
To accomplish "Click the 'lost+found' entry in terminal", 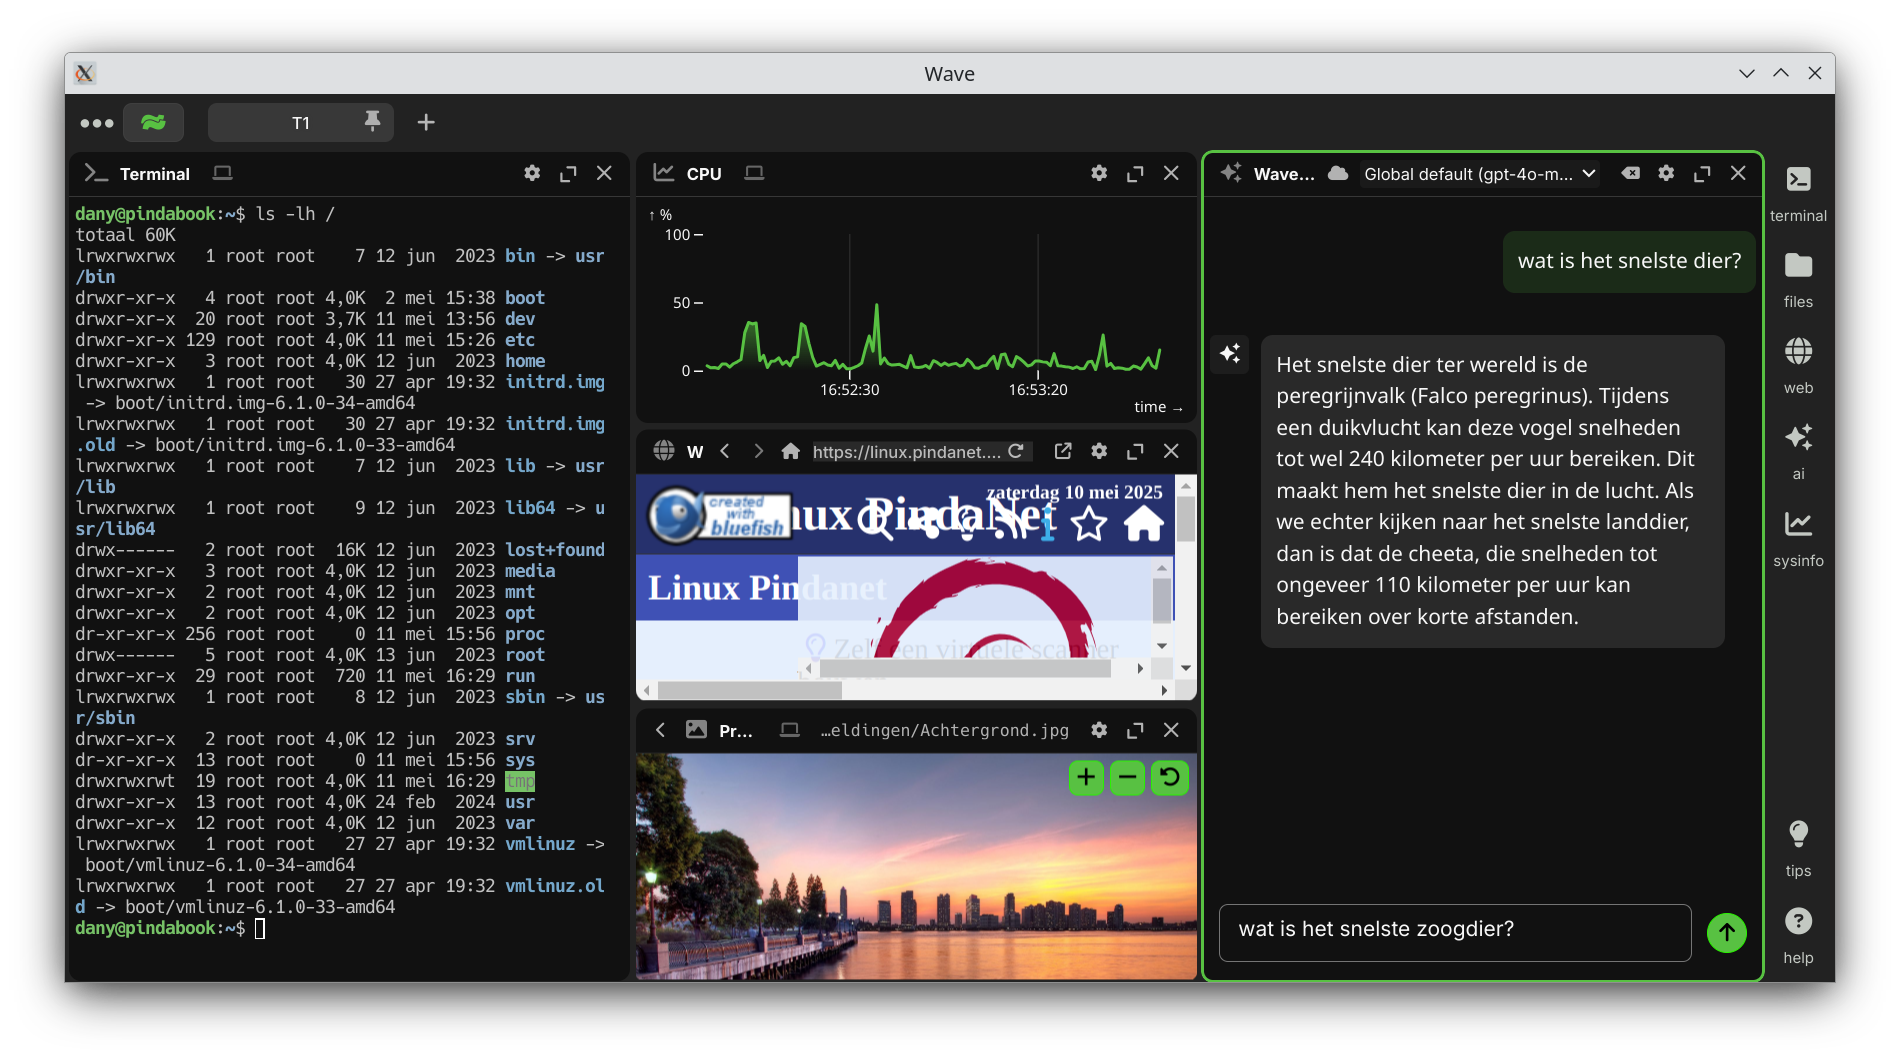I will [555, 550].
